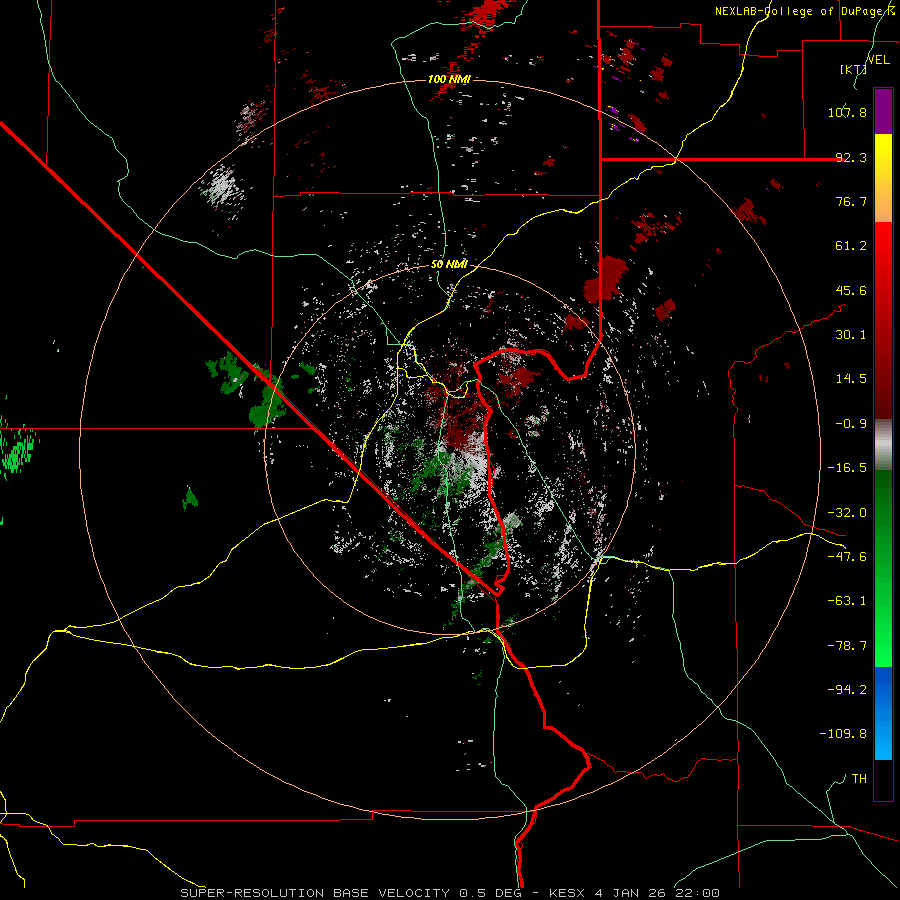Click the VEL legend title

pyautogui.click(x=878, y=60)
